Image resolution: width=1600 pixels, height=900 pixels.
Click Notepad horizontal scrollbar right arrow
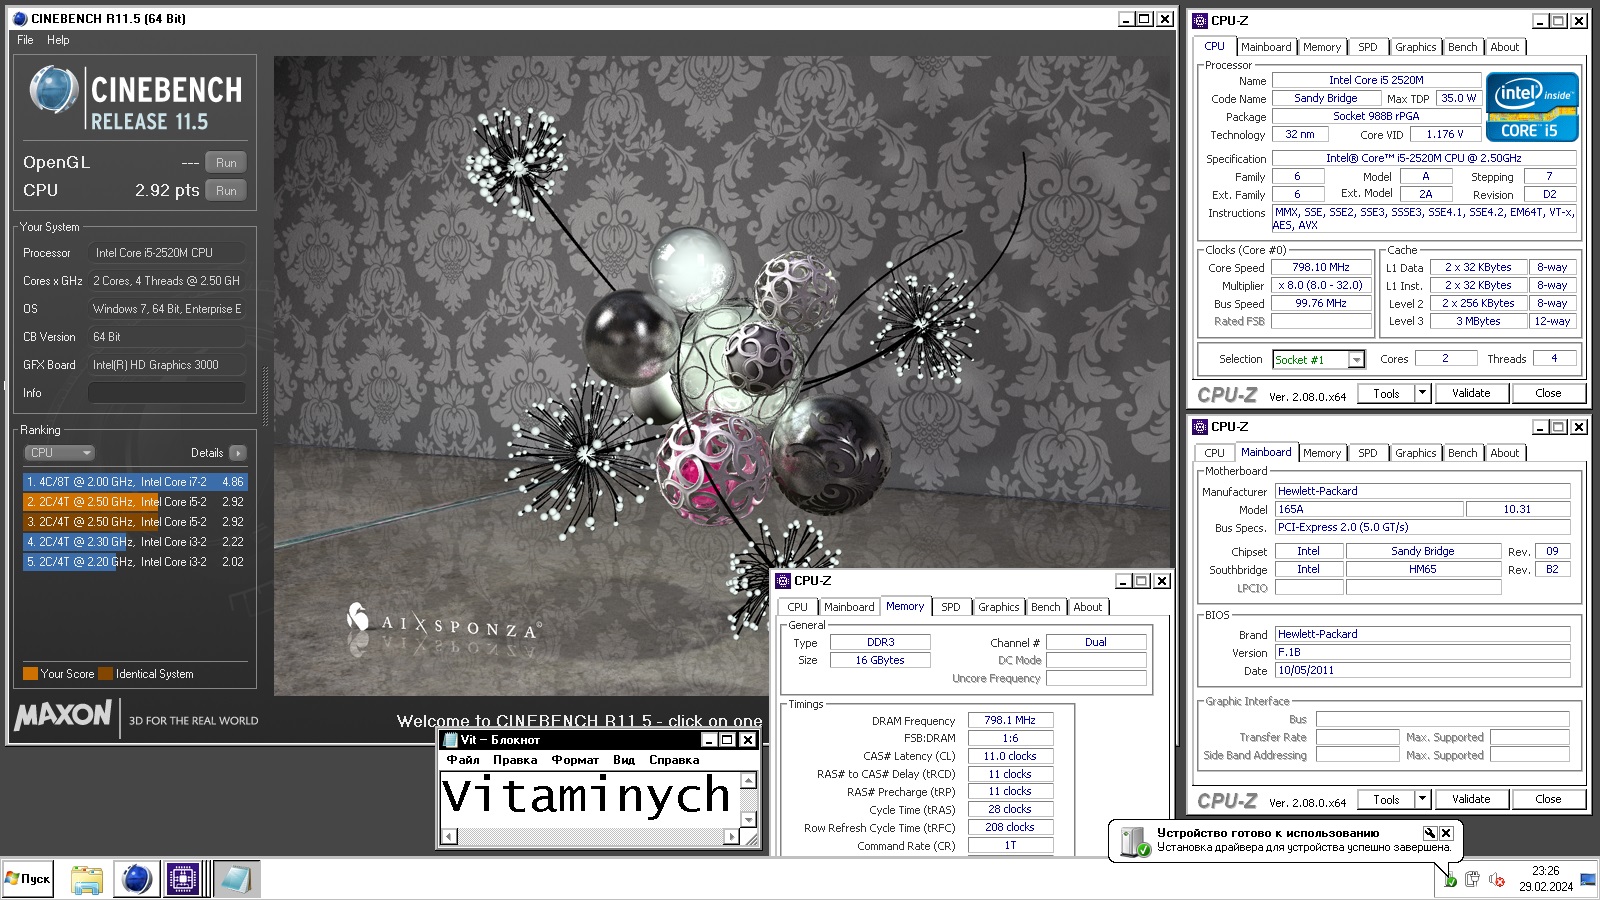(x=732, y=836)
